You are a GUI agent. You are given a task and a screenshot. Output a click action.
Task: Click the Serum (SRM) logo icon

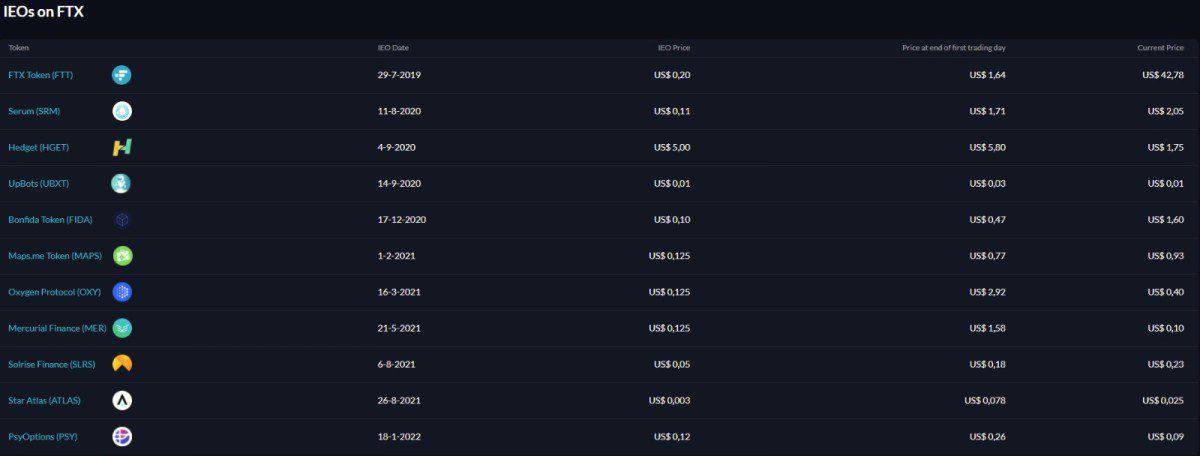[122, 111]
